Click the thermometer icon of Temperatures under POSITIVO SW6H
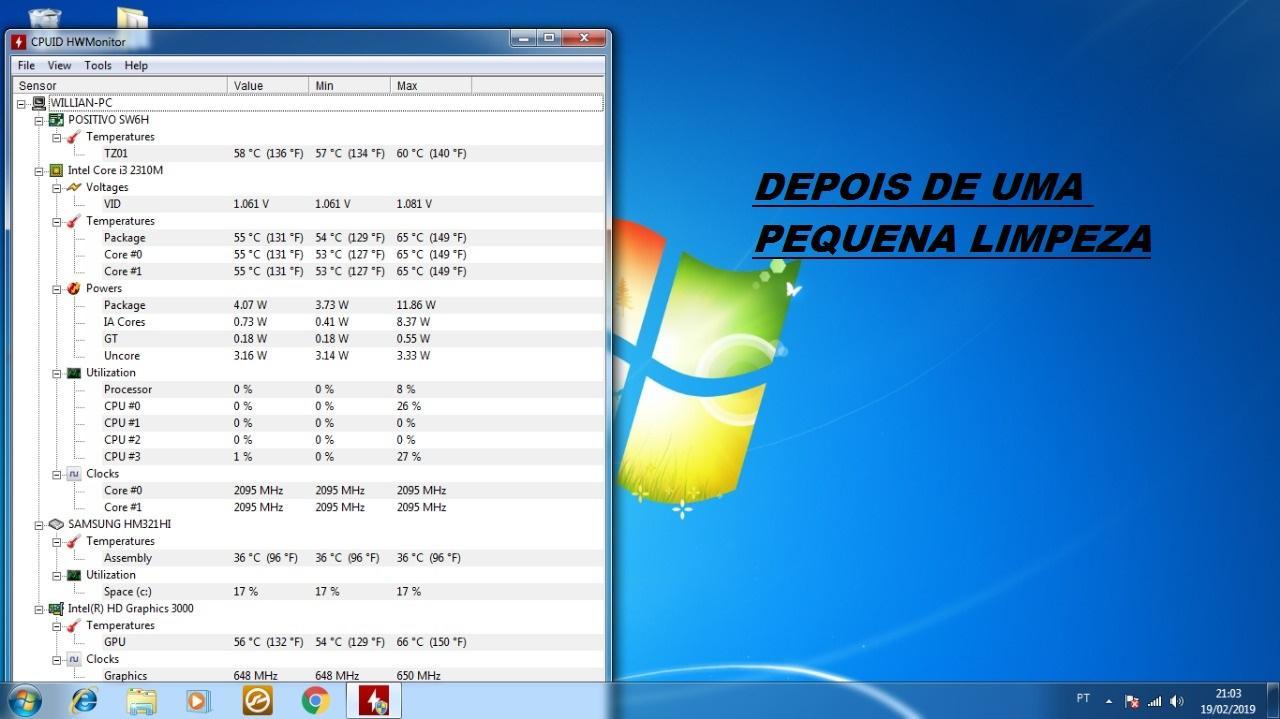The height and width of the screenshot is (719, 1280). (73, 136)
